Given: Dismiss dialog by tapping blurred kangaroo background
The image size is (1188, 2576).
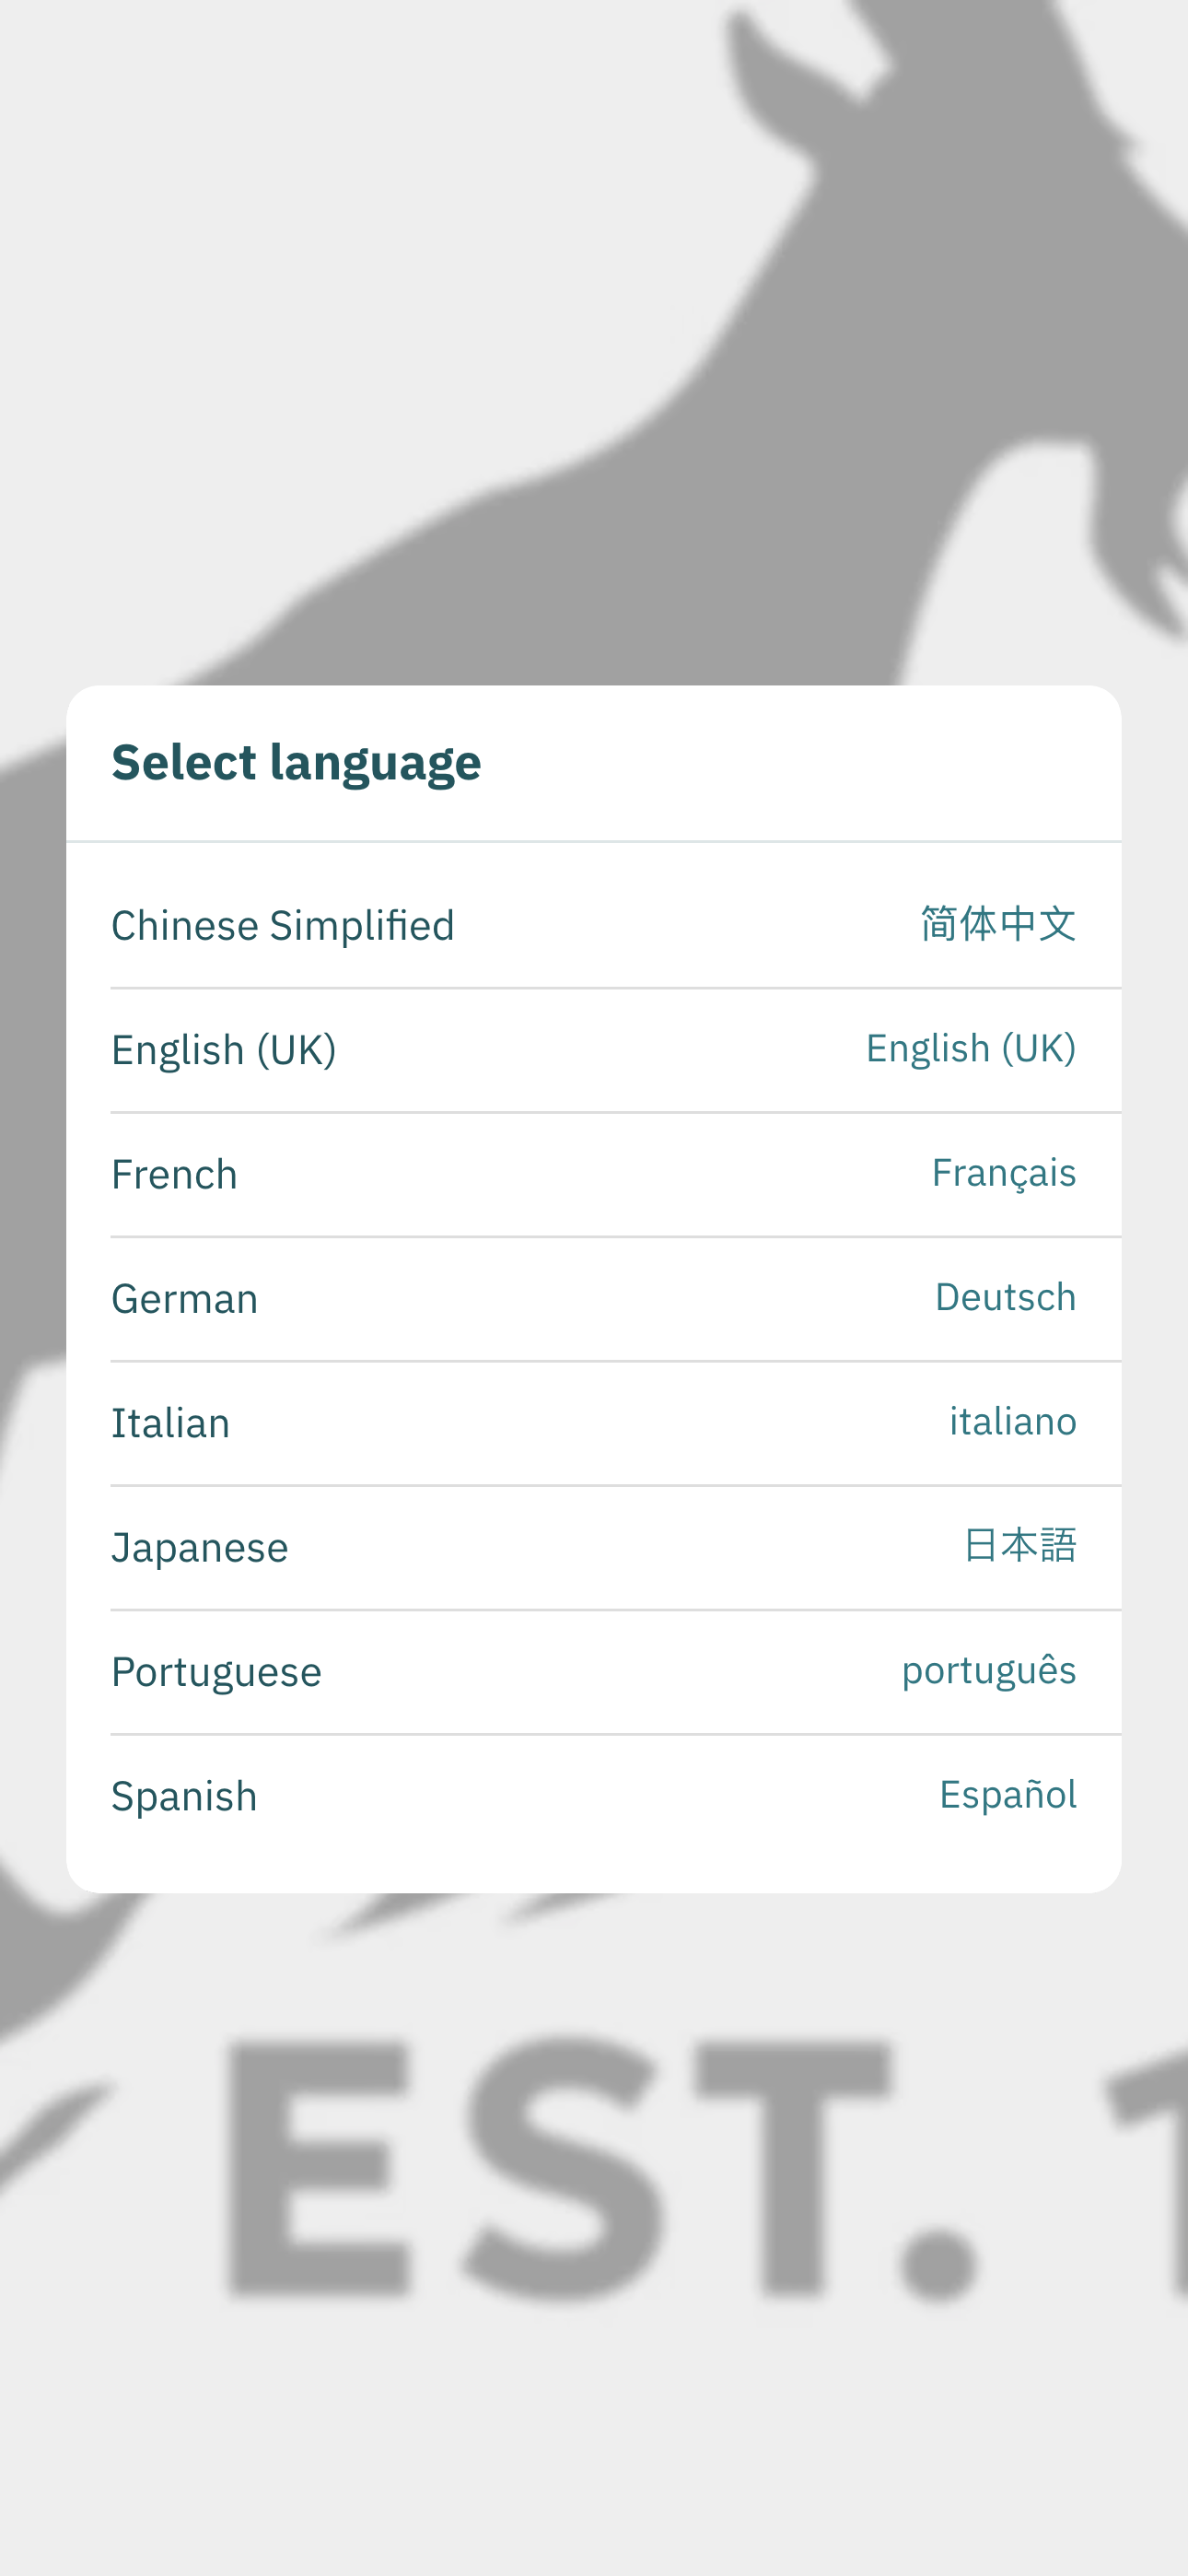Looking at the screenshot, I should (594, 340).
